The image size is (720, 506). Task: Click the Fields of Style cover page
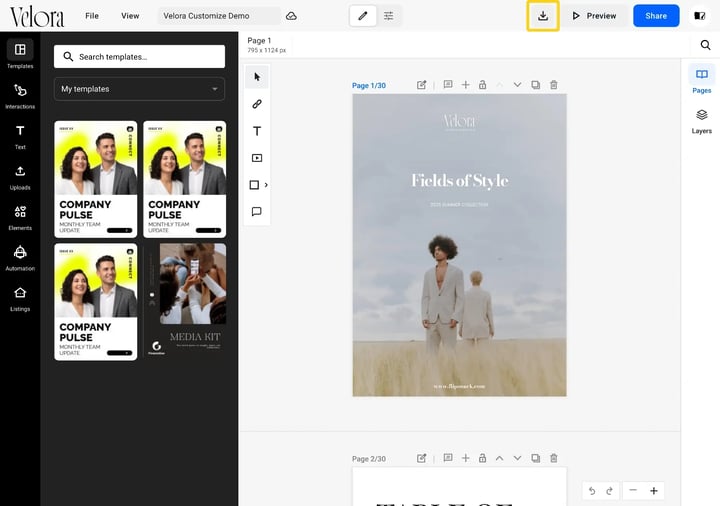pos(459,245)
